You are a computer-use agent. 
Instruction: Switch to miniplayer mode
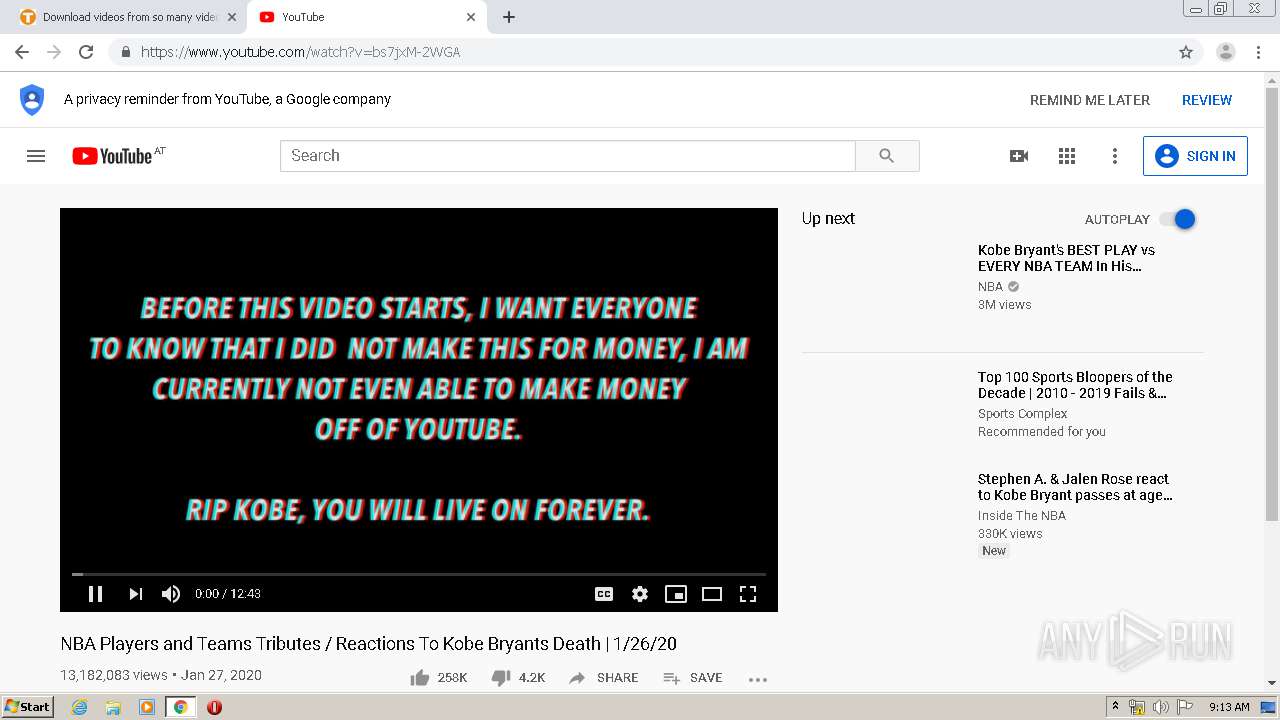[676, 594]
